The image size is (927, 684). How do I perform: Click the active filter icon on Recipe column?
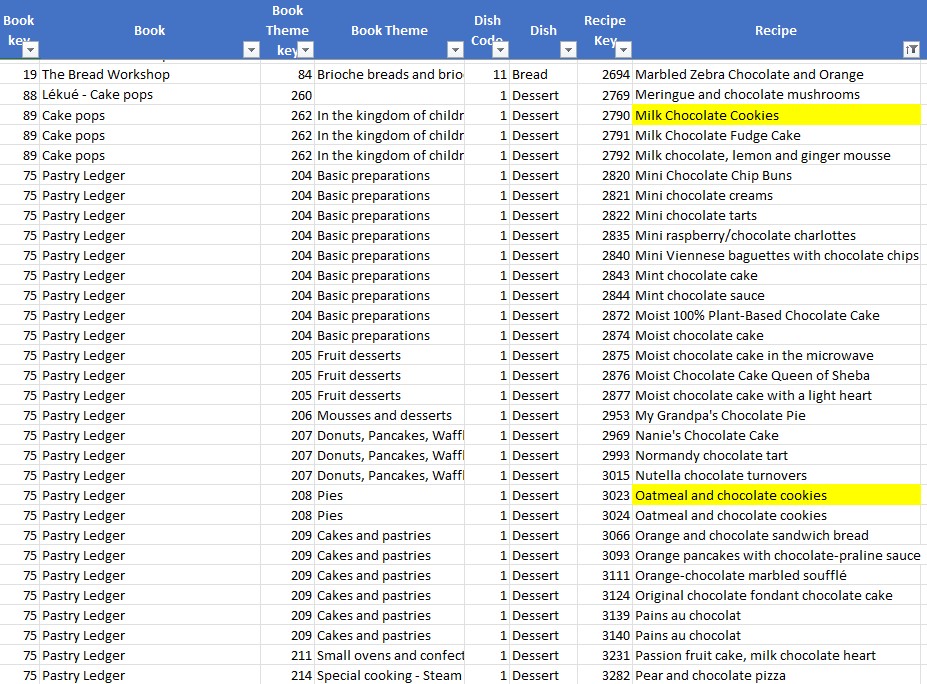[x=911, y=50]
